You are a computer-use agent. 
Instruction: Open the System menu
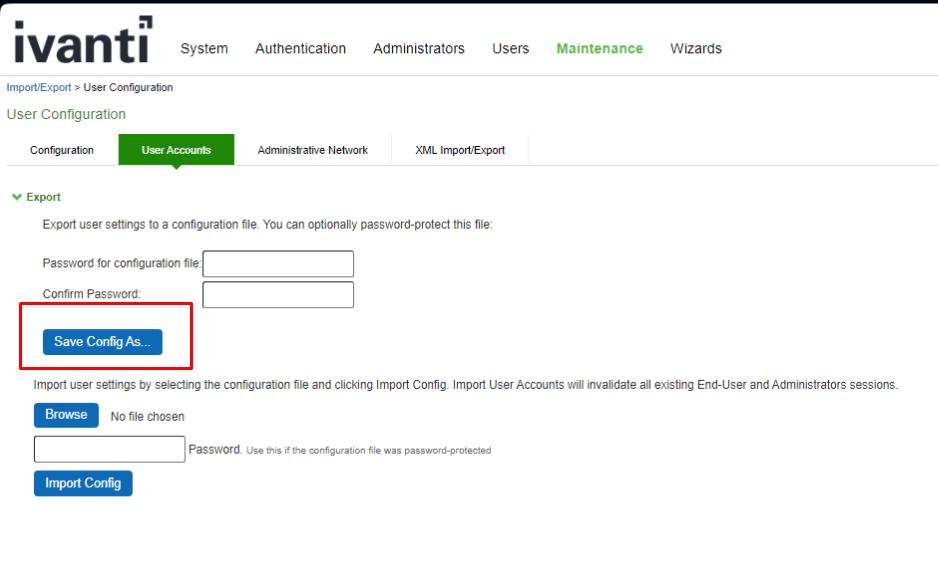[204, 48]
